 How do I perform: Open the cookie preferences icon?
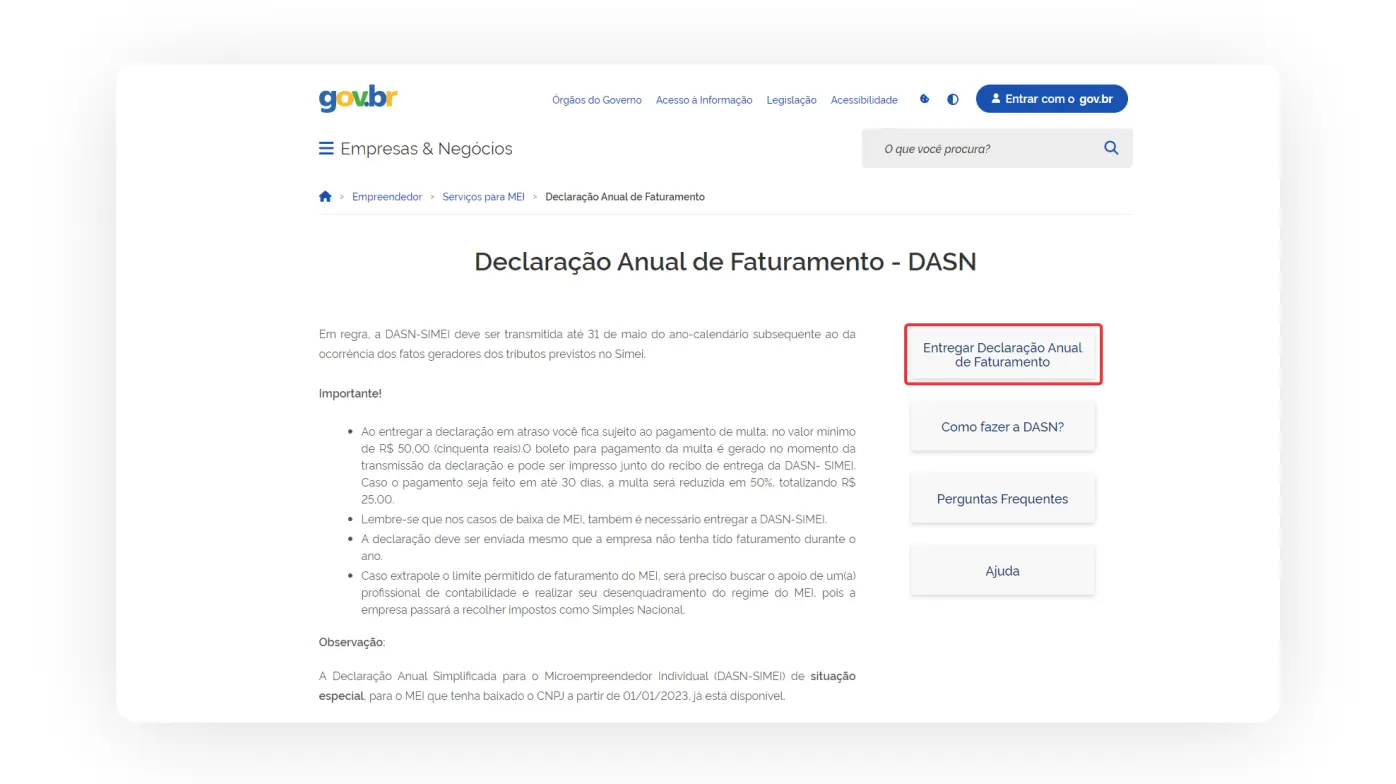923,99
